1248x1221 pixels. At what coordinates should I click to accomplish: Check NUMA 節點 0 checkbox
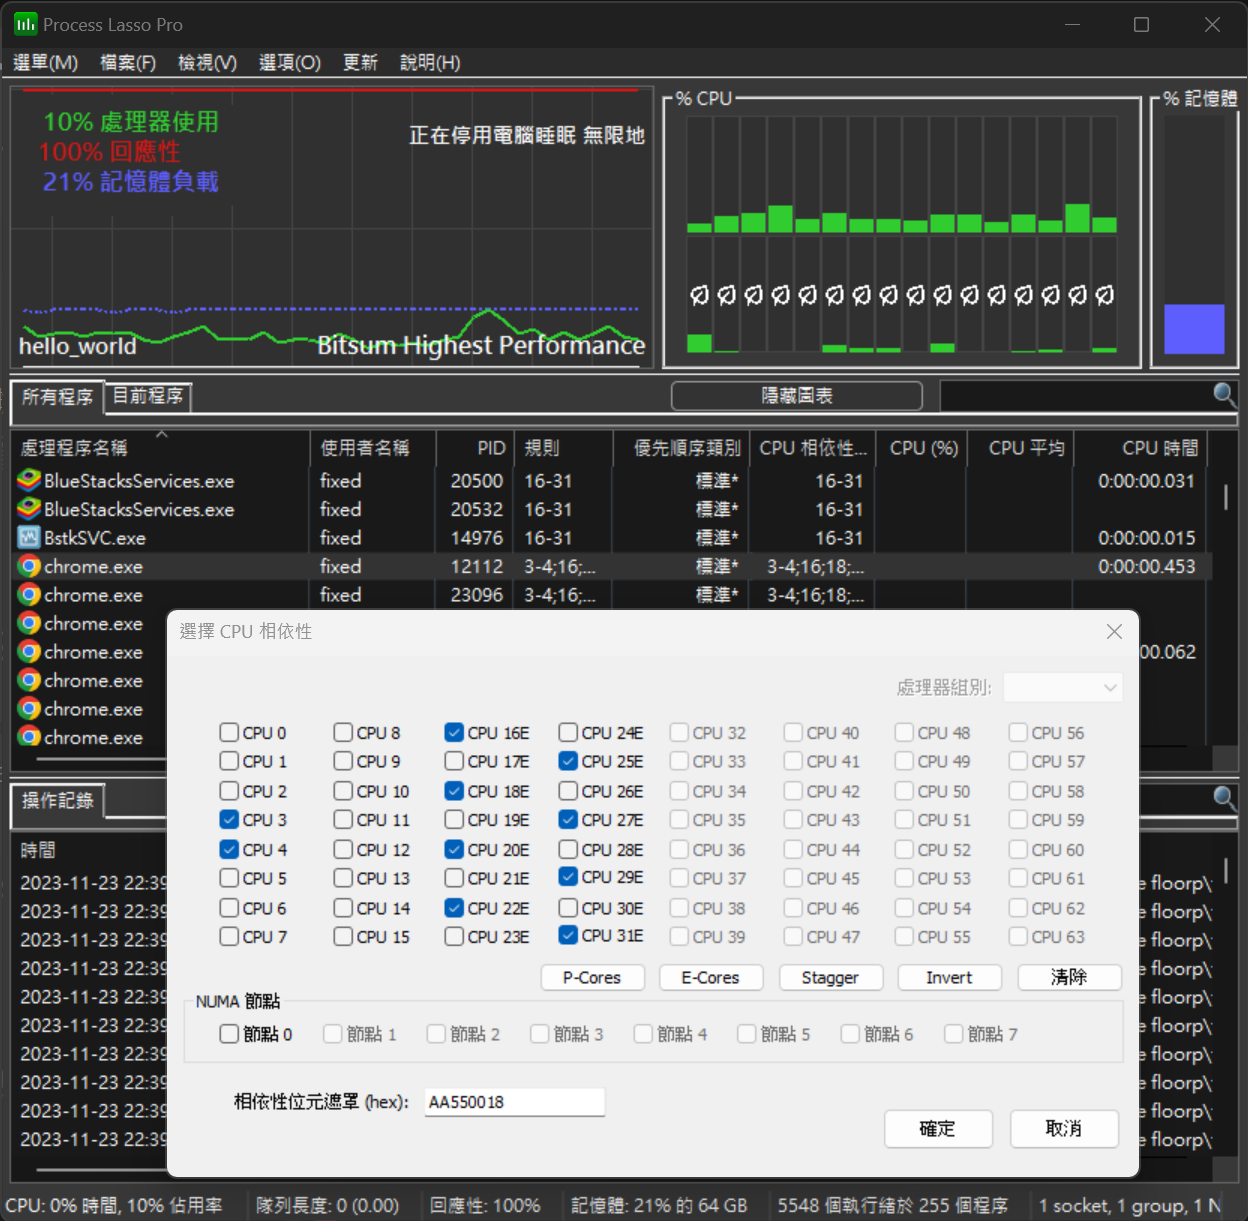(228, 1034)
